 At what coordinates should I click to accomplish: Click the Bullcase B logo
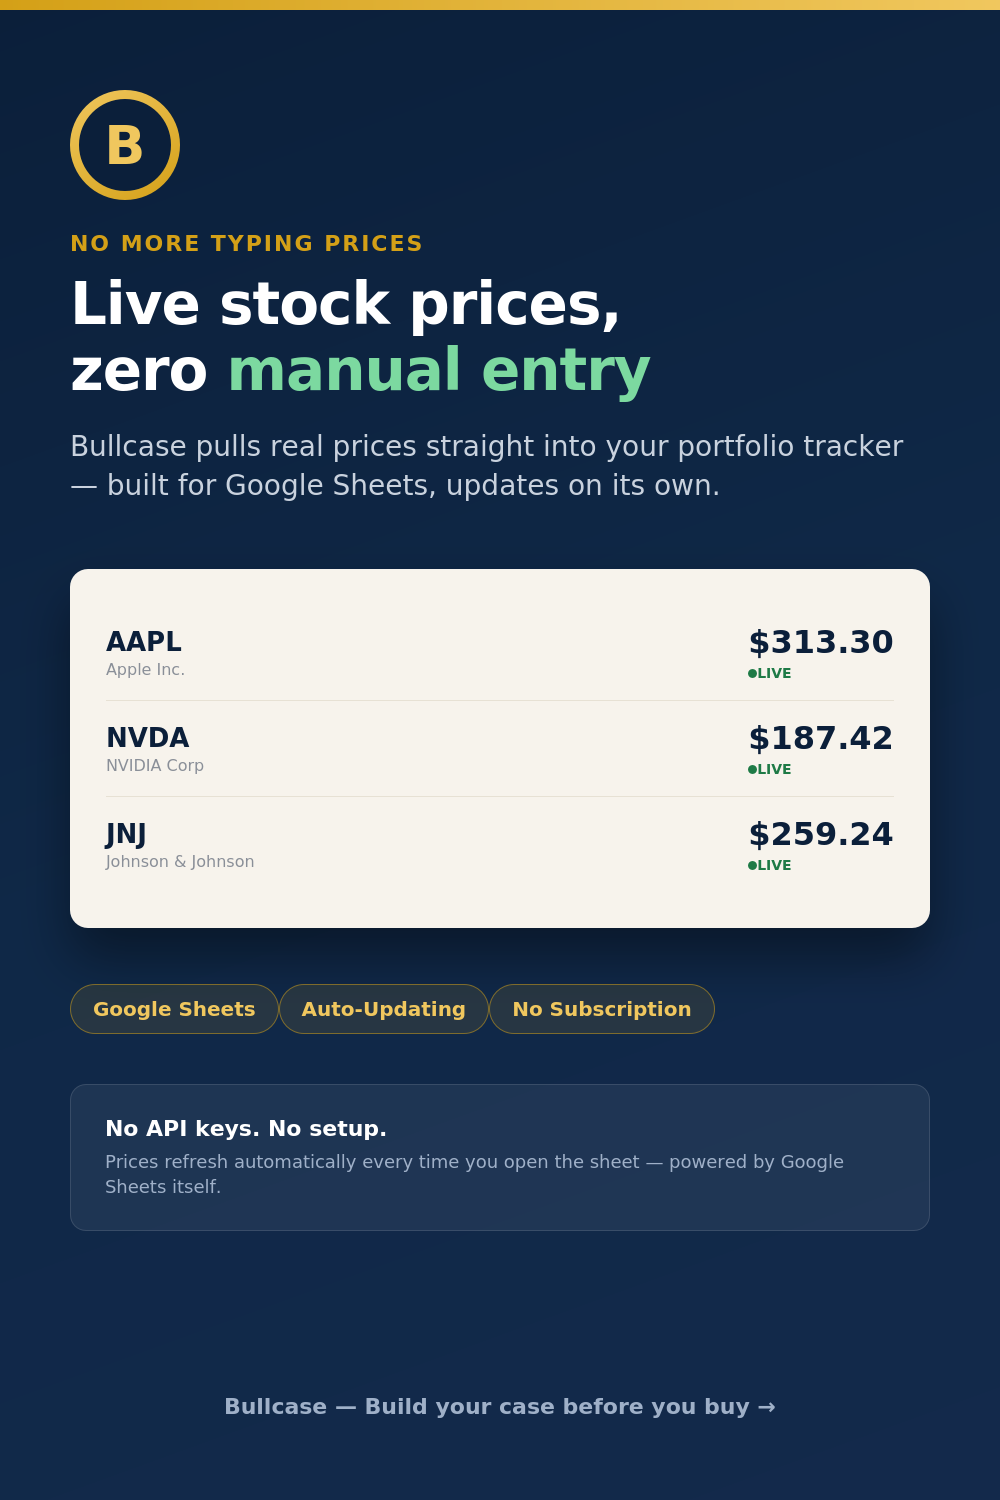(x=125, y=145)
